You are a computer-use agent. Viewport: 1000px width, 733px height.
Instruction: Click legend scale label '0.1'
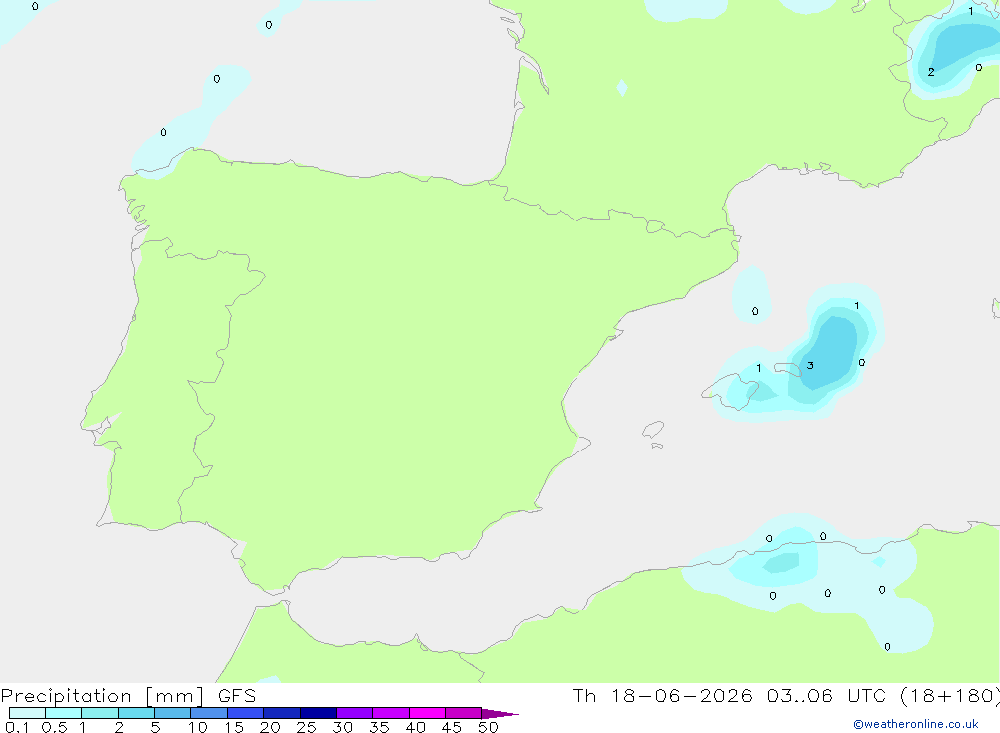coord(17,727)
